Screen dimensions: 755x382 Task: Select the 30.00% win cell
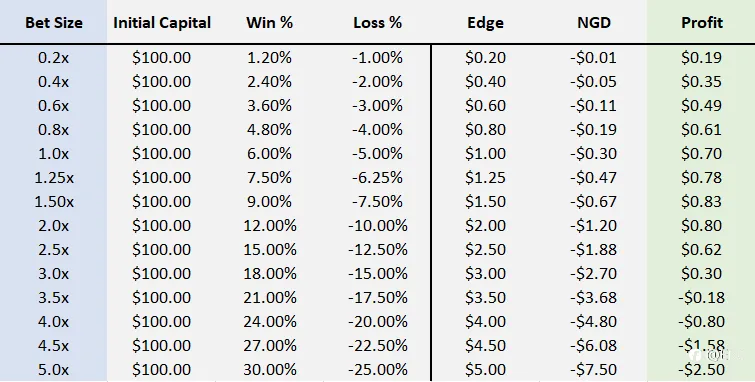coord(270,369)
